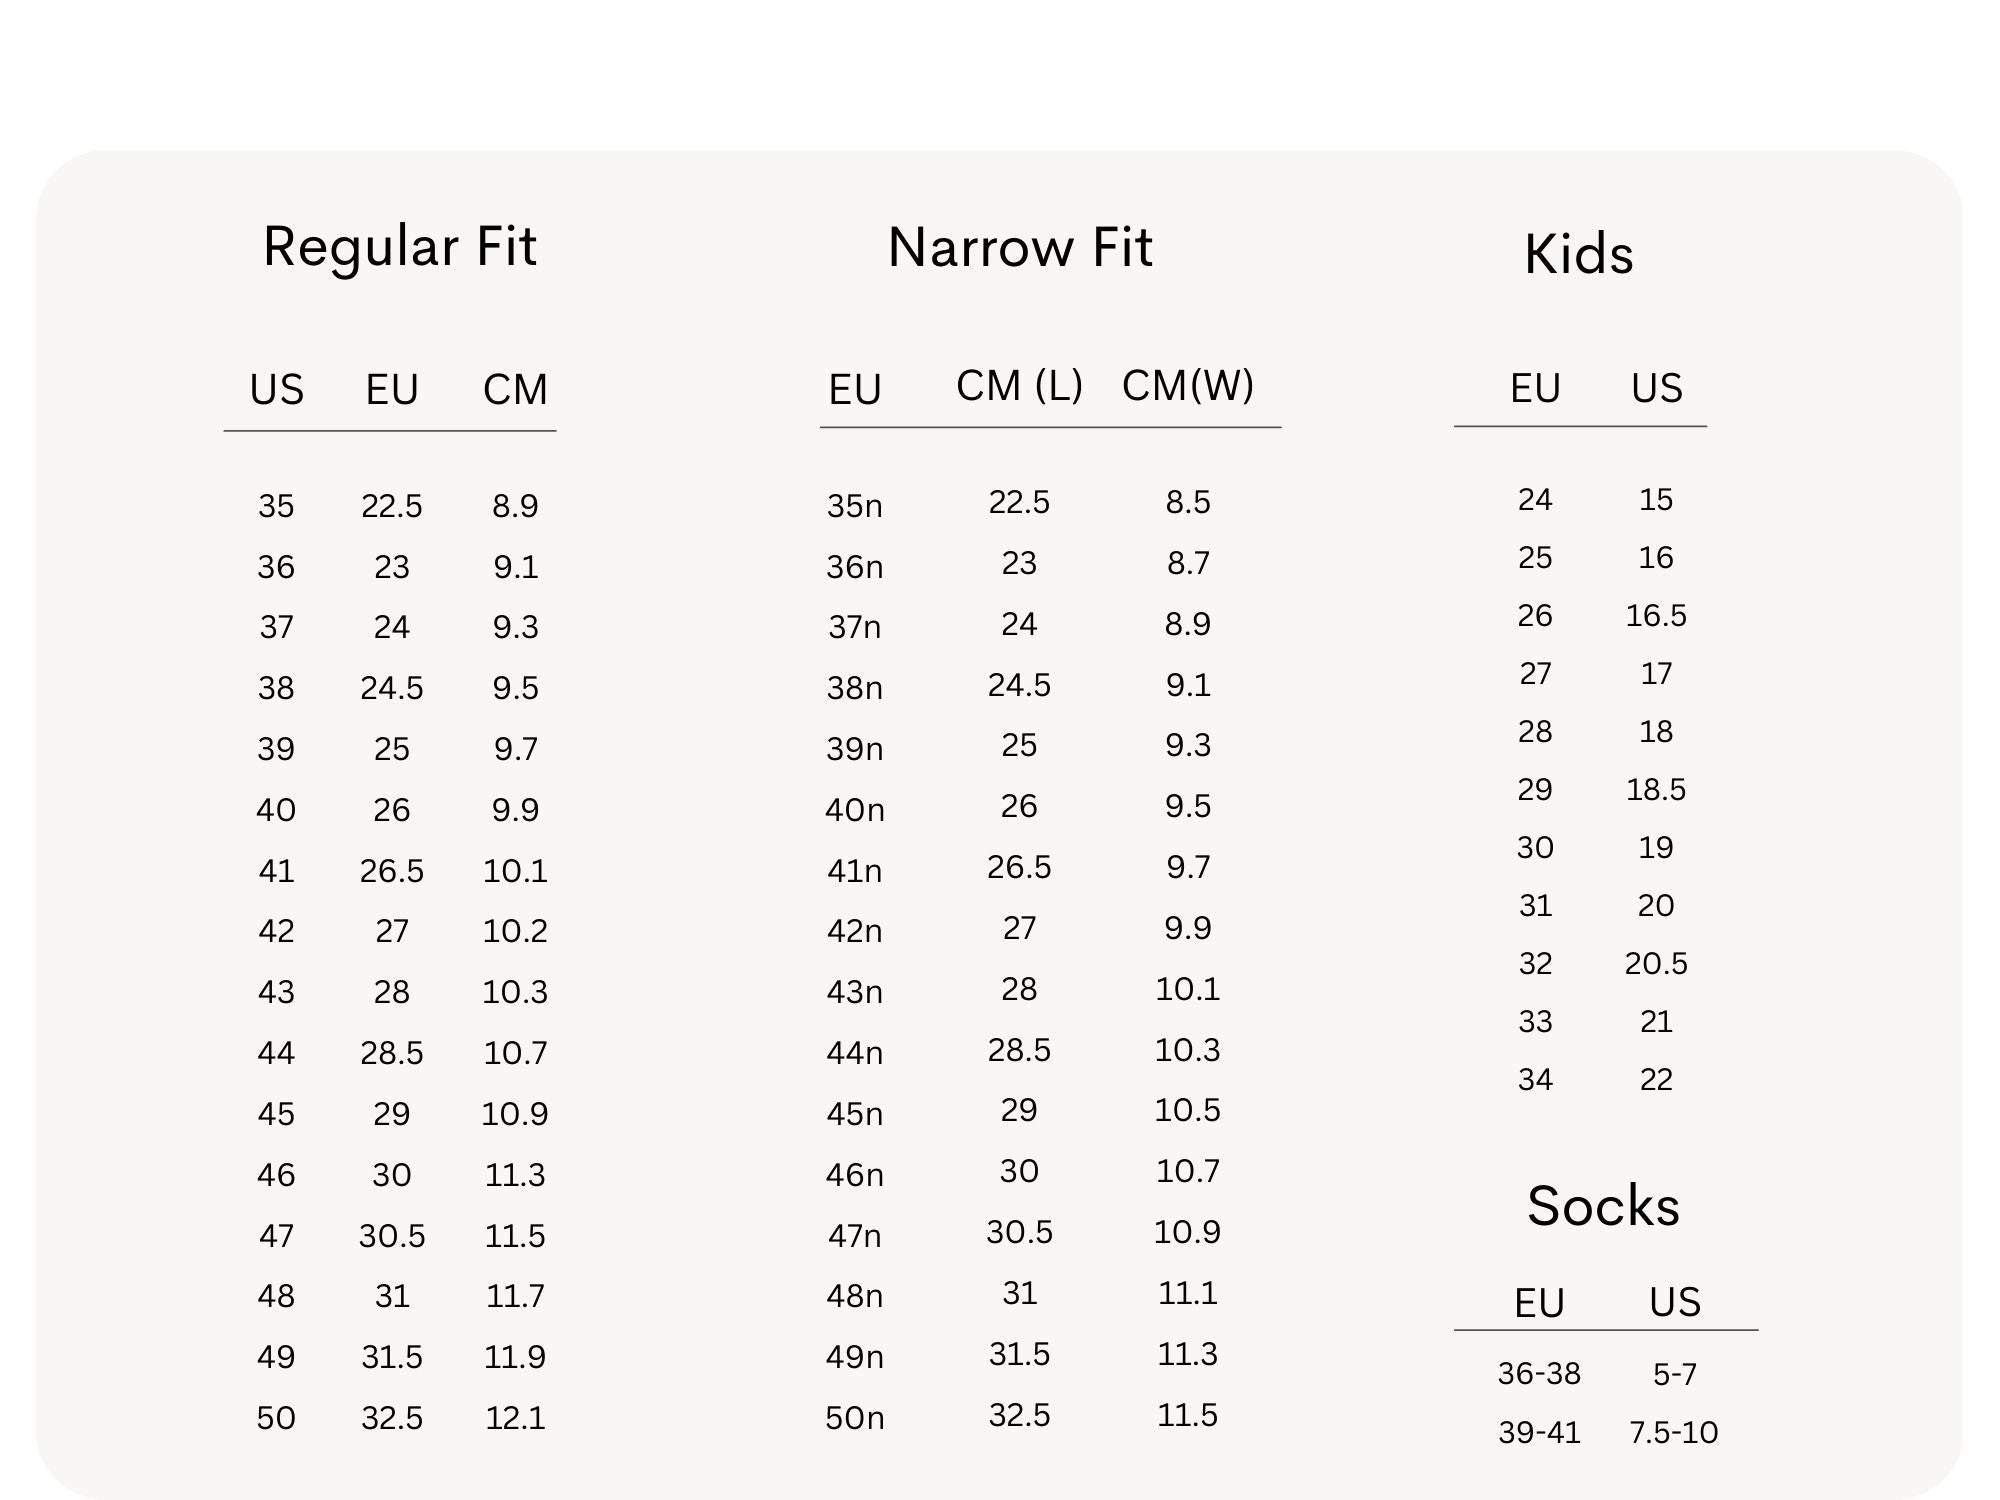Screen dimensions: 2000x1500
Task: Click the CM (L) column header
Action: [1019, 386]
